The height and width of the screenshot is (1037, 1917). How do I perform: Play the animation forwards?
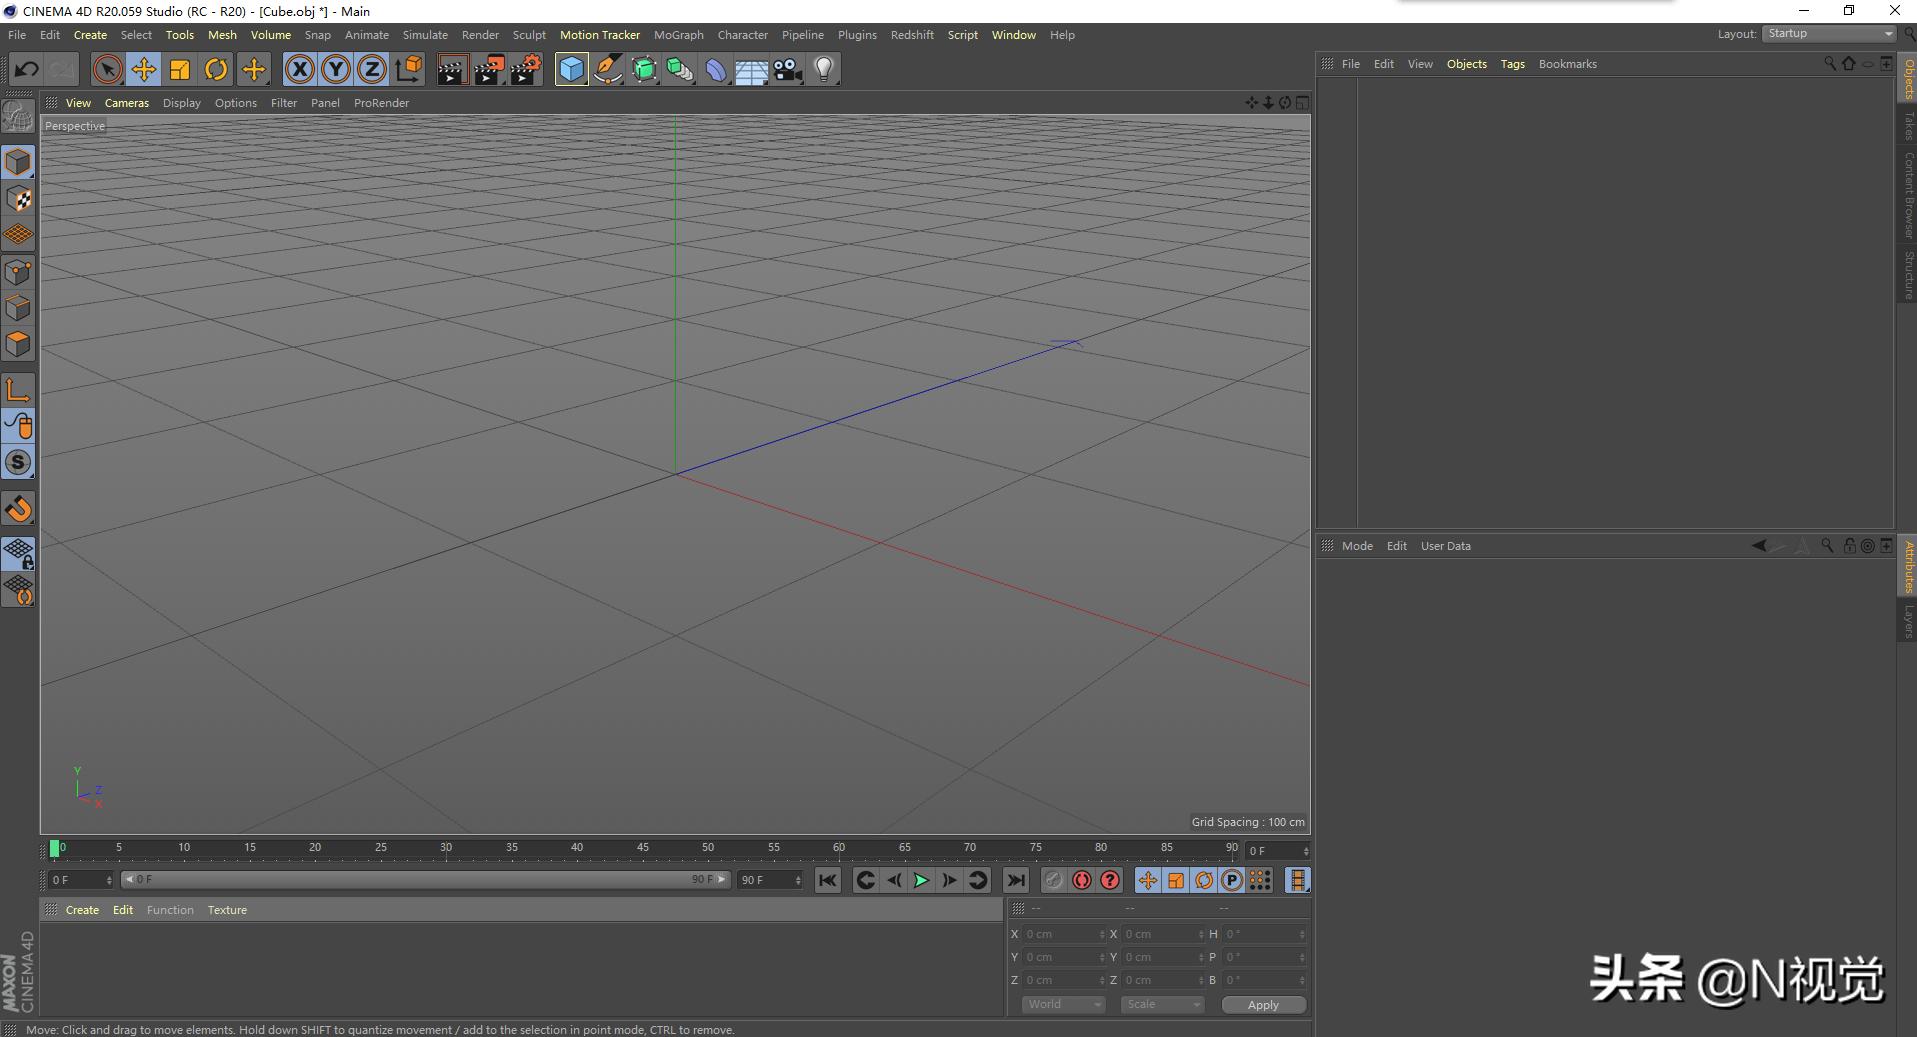click(x=921, y=880)
